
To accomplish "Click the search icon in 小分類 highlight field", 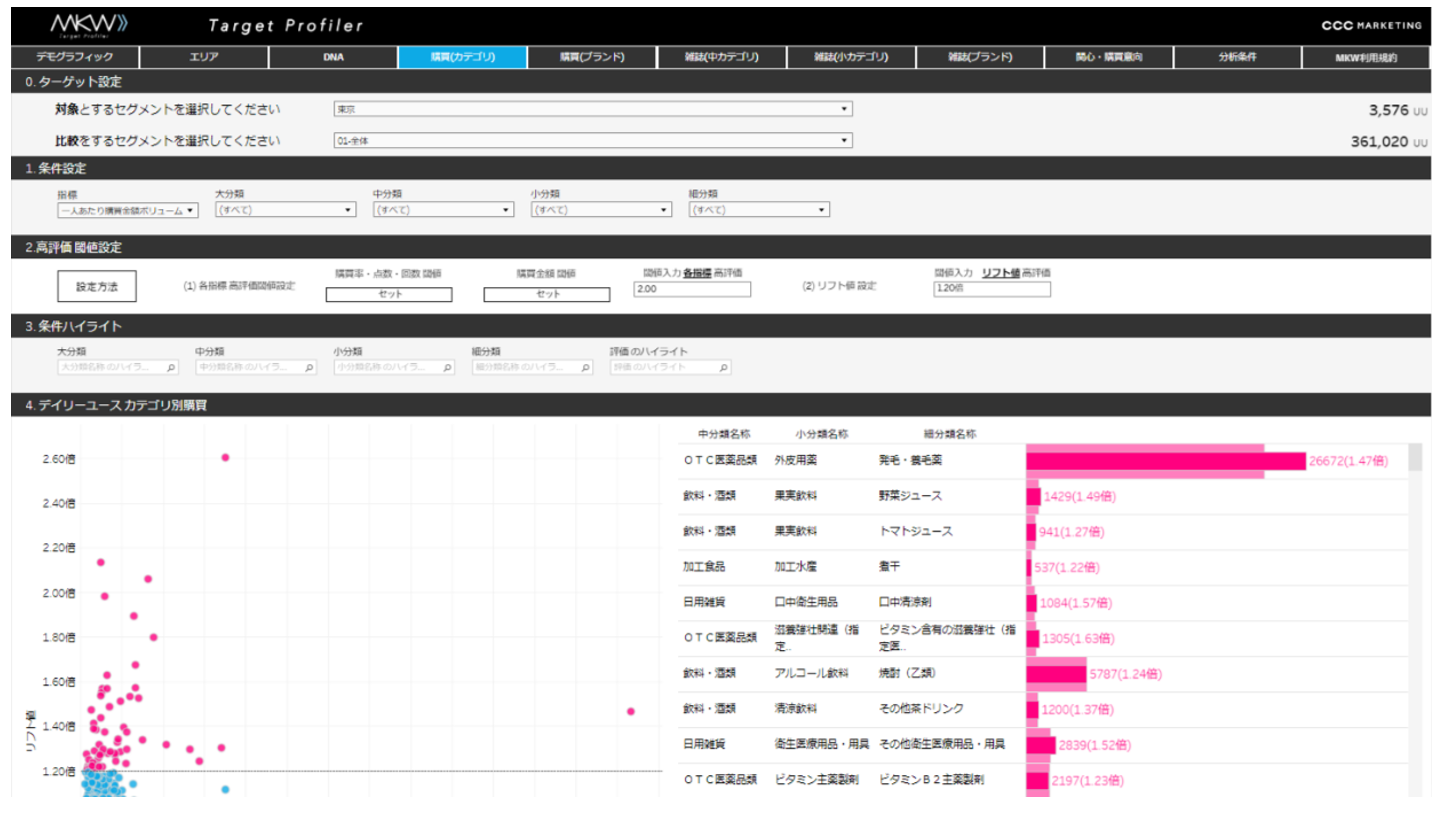I will [x=447, y=368].
